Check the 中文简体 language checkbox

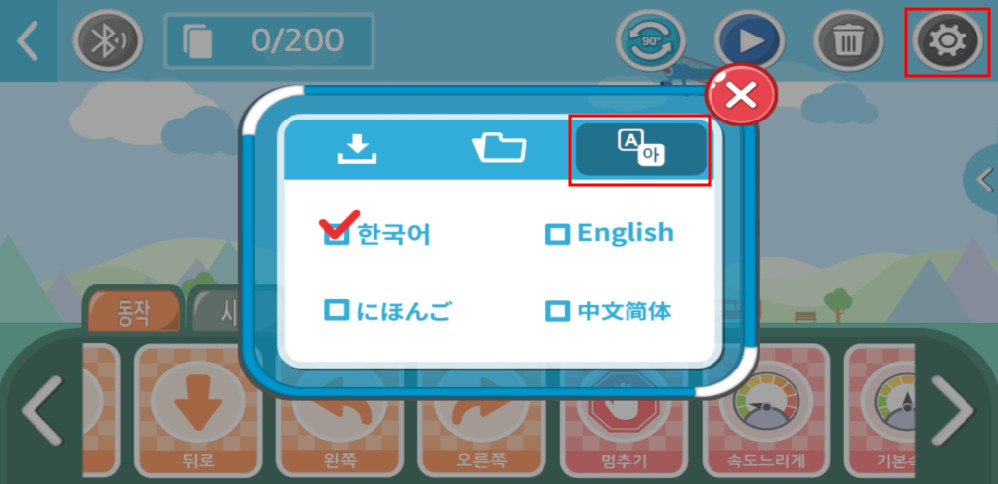(x=558, y=311)
